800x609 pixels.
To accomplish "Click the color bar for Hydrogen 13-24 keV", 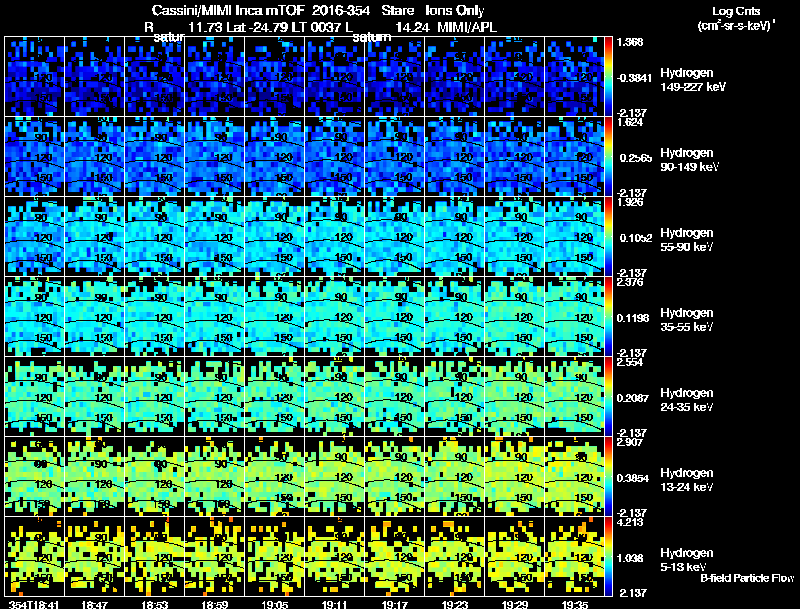I will (608, 477).
